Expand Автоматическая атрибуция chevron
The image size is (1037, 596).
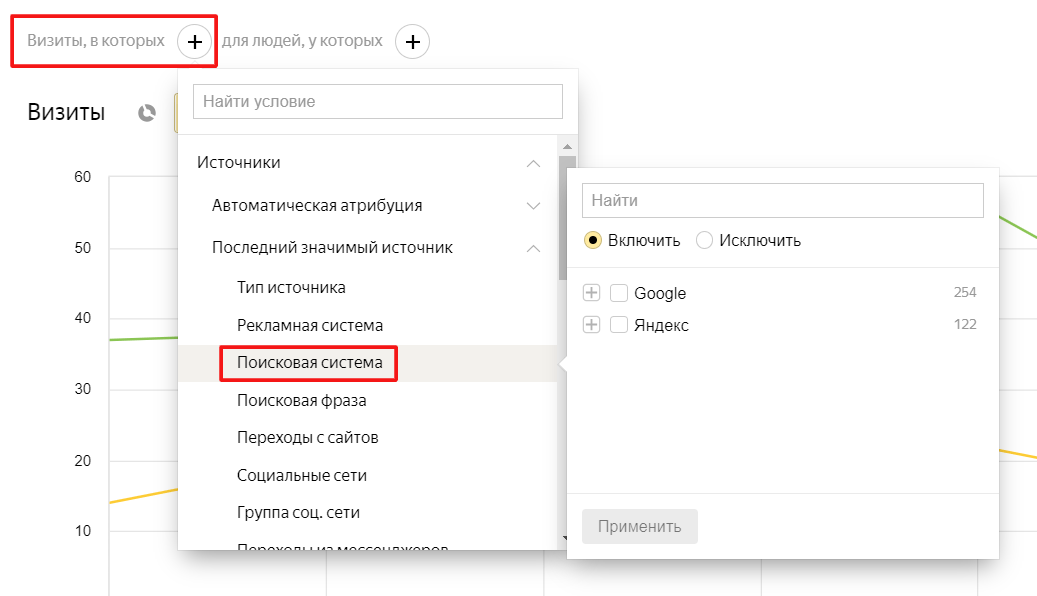pyautogui.click(x=533, y=206)
